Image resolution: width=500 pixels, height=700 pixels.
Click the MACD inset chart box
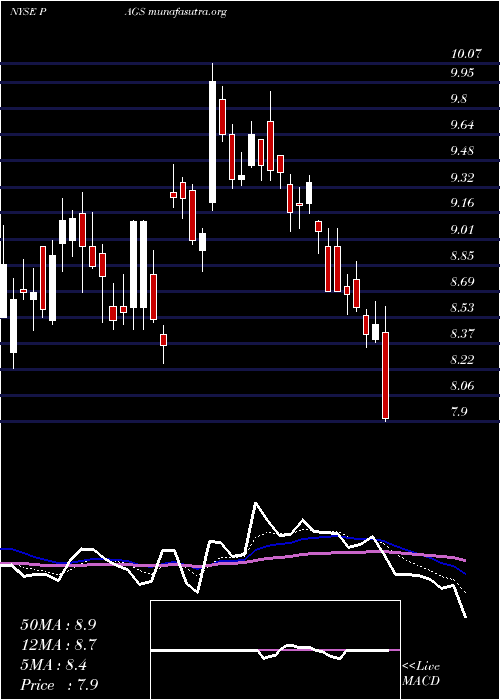click(x=275, y=650)
